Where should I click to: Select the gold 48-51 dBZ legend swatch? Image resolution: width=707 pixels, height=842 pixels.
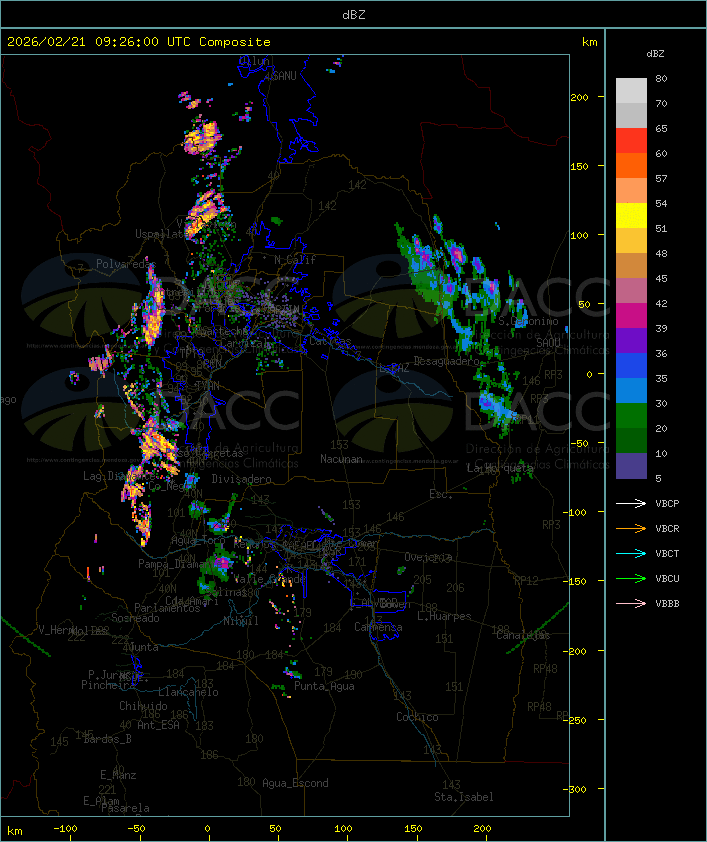click(x=631, y=241)
